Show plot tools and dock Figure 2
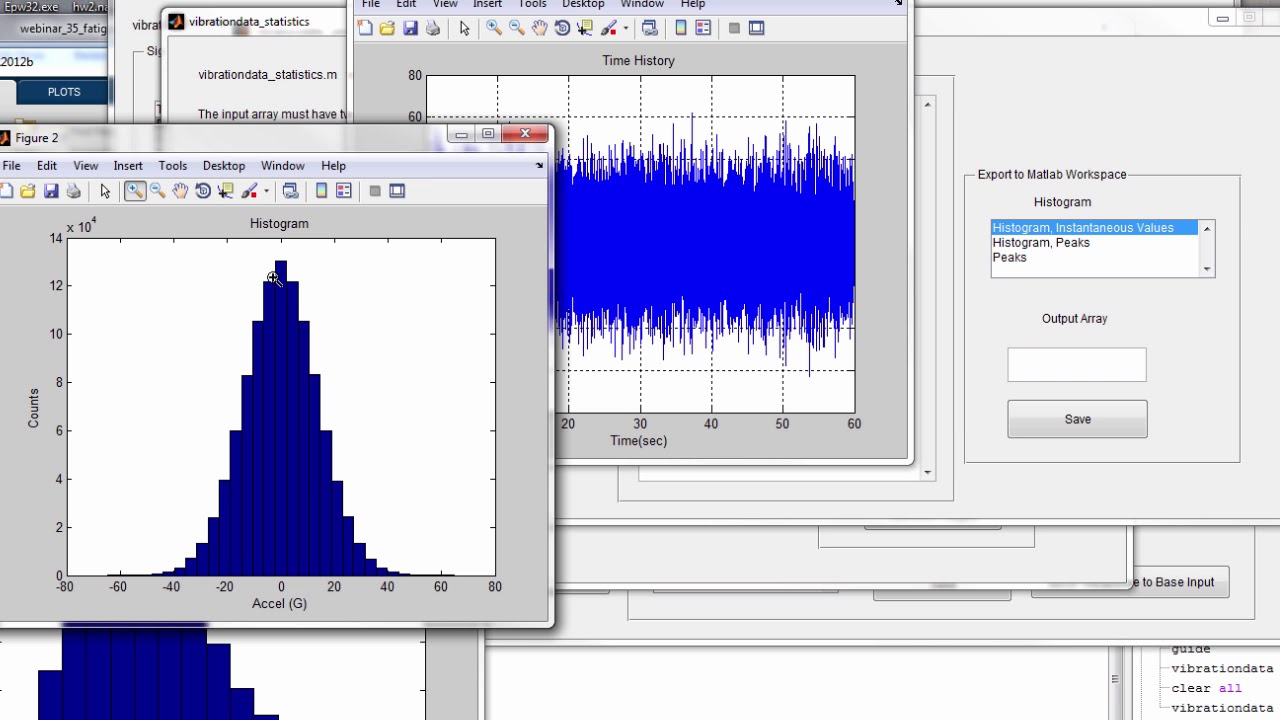The image size is (1280, 720). coord(397,191)
